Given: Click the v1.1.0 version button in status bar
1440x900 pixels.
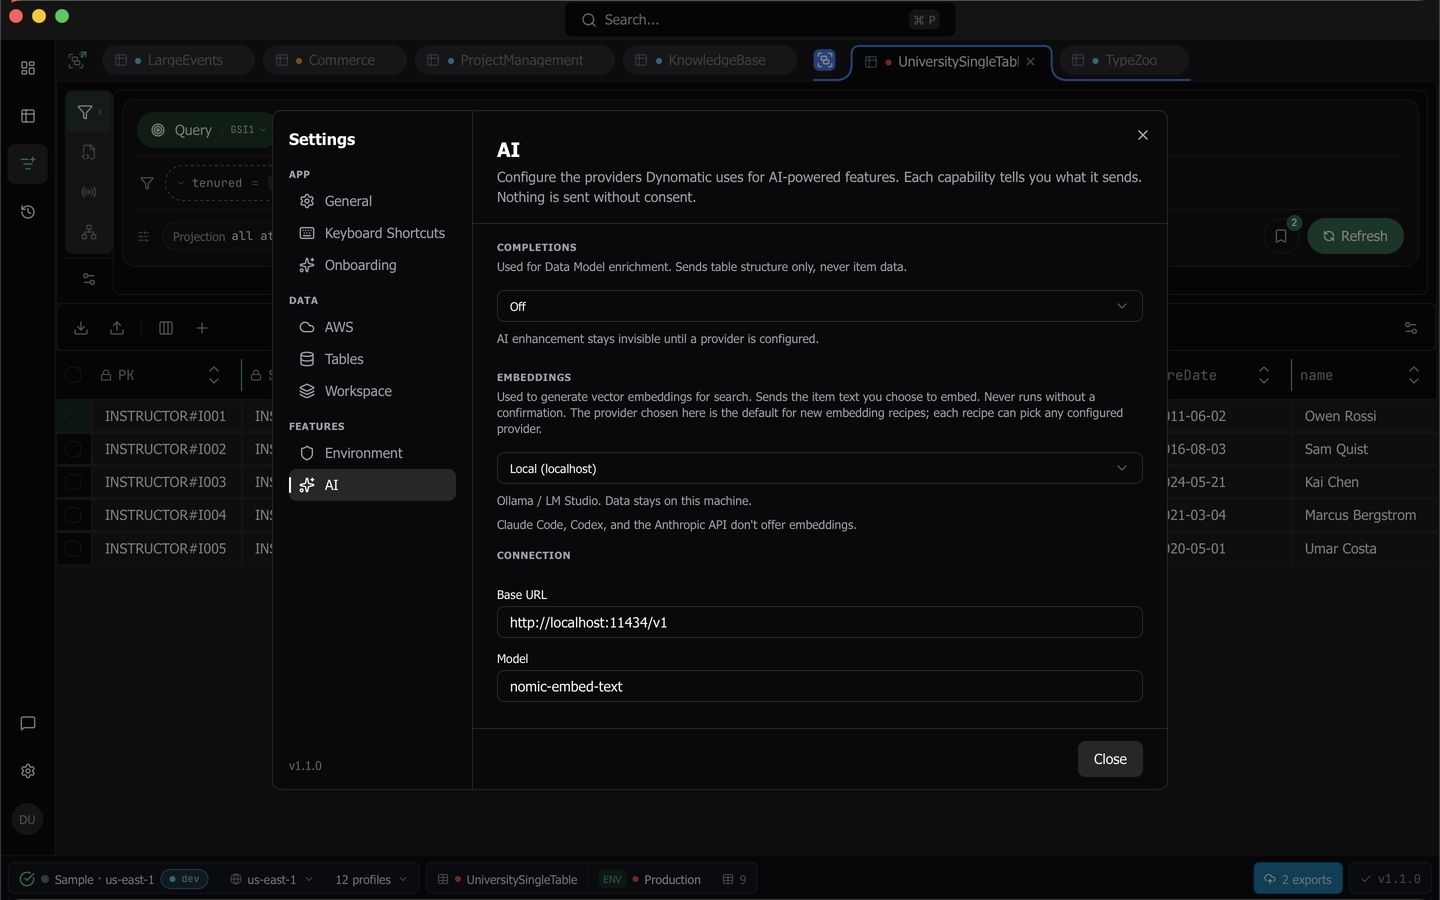Looking at the screenshot, I should point(1390,879).
